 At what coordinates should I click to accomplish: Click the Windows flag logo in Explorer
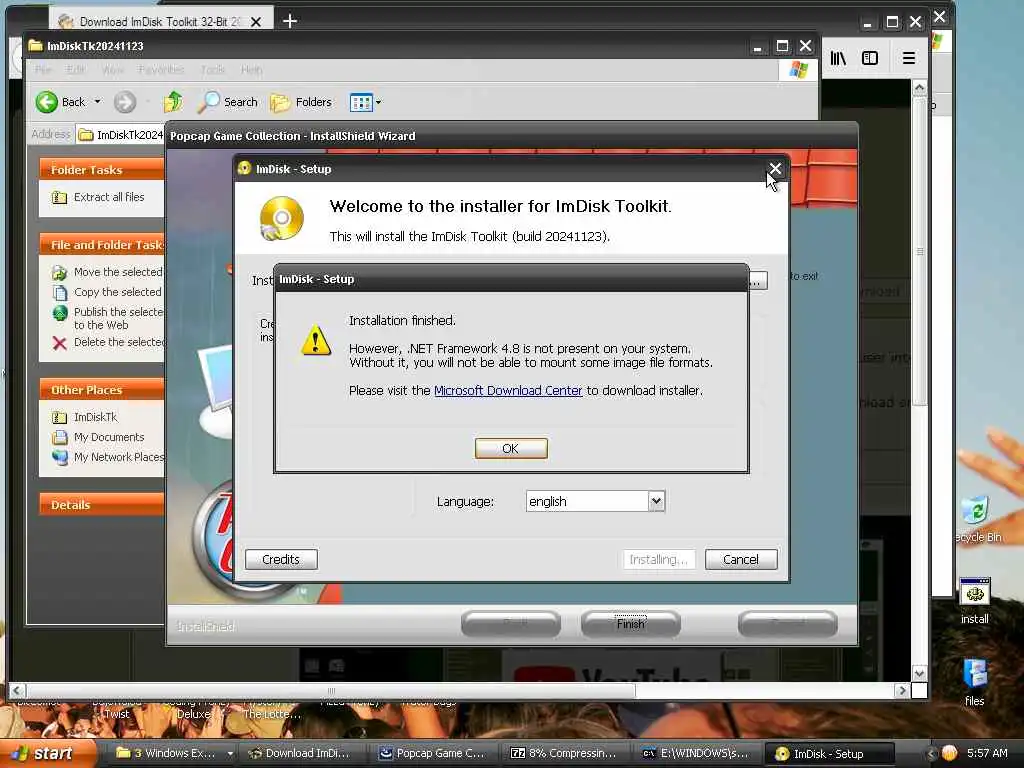[798, 69]
